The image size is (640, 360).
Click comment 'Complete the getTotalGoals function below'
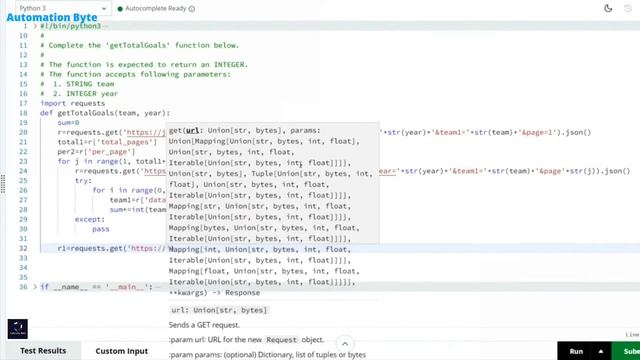point(140,45)
